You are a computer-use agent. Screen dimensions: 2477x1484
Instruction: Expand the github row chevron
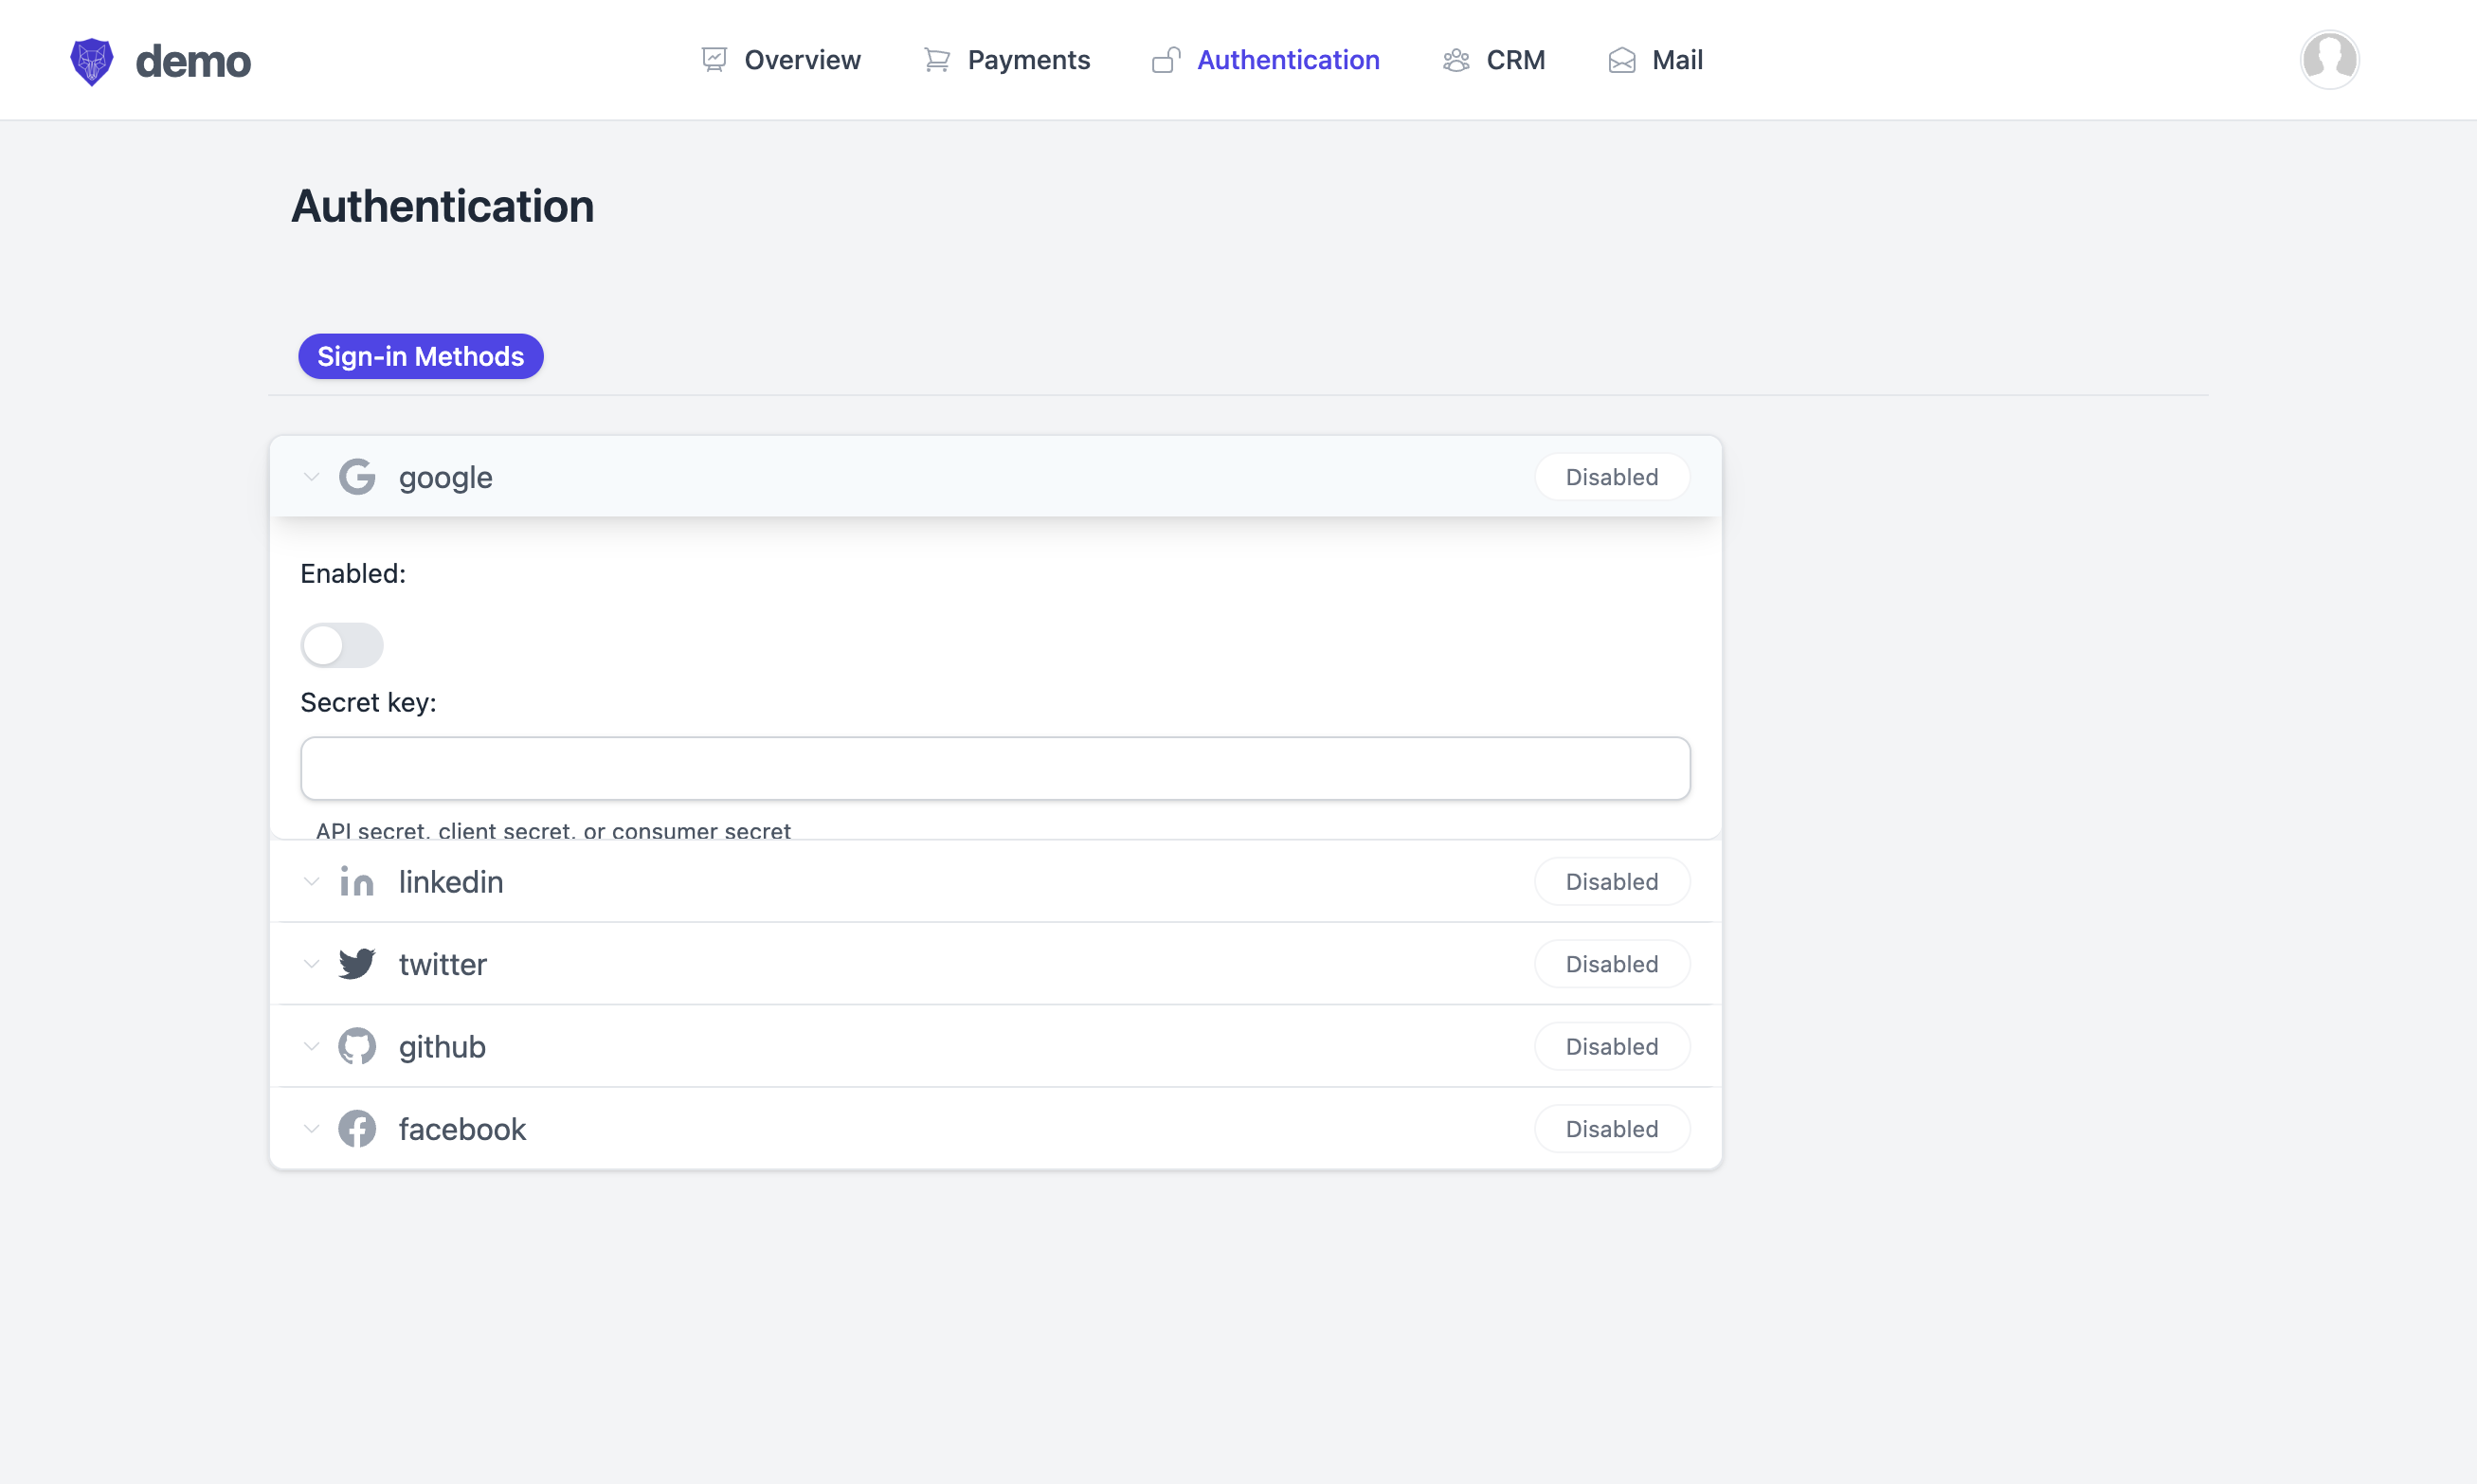tap(311, 1046)
